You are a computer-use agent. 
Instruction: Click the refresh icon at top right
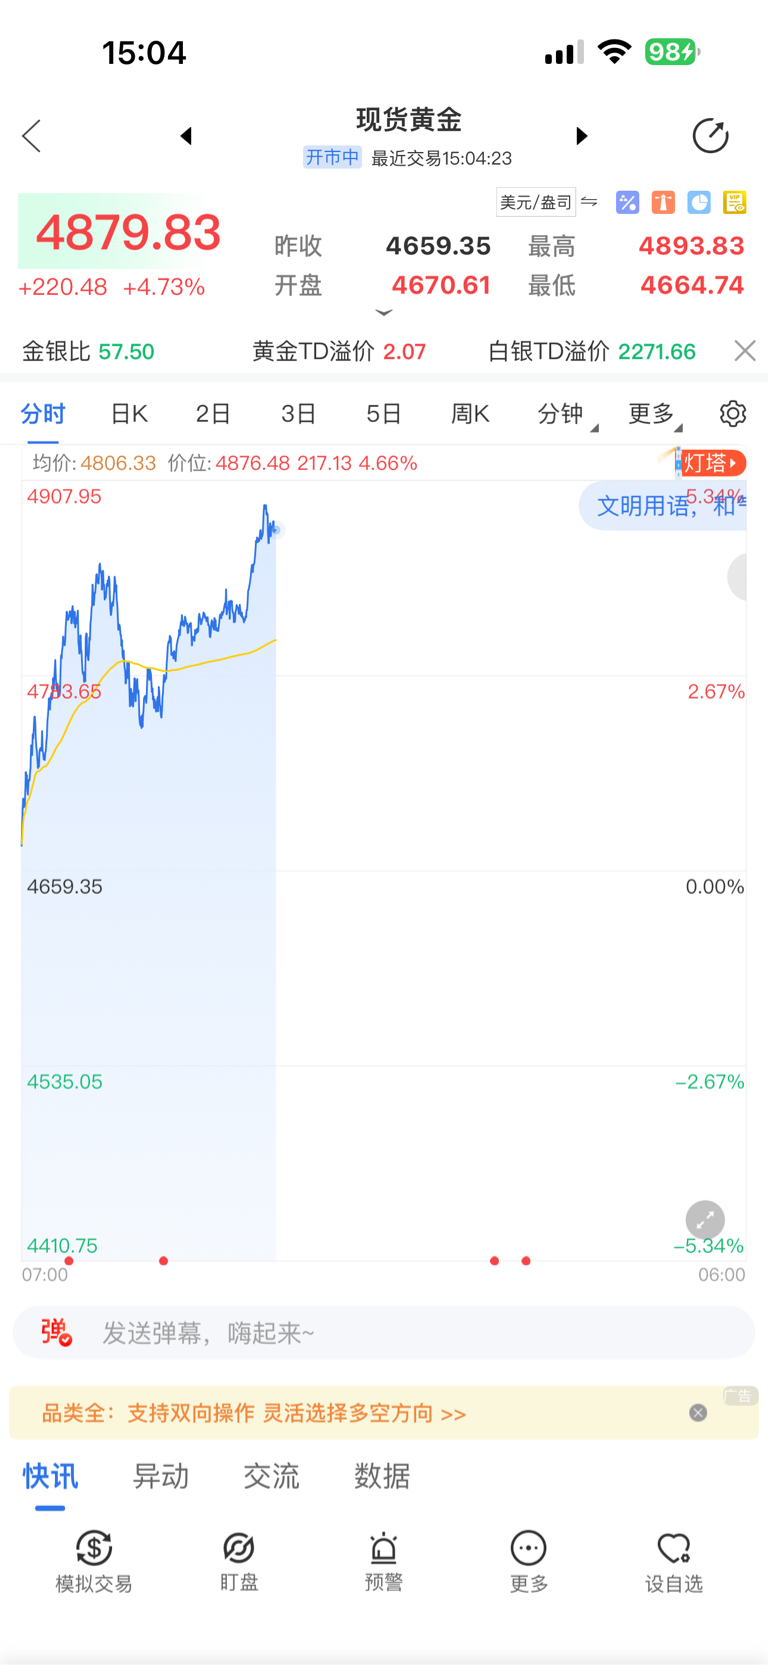[x=710, y=136]
